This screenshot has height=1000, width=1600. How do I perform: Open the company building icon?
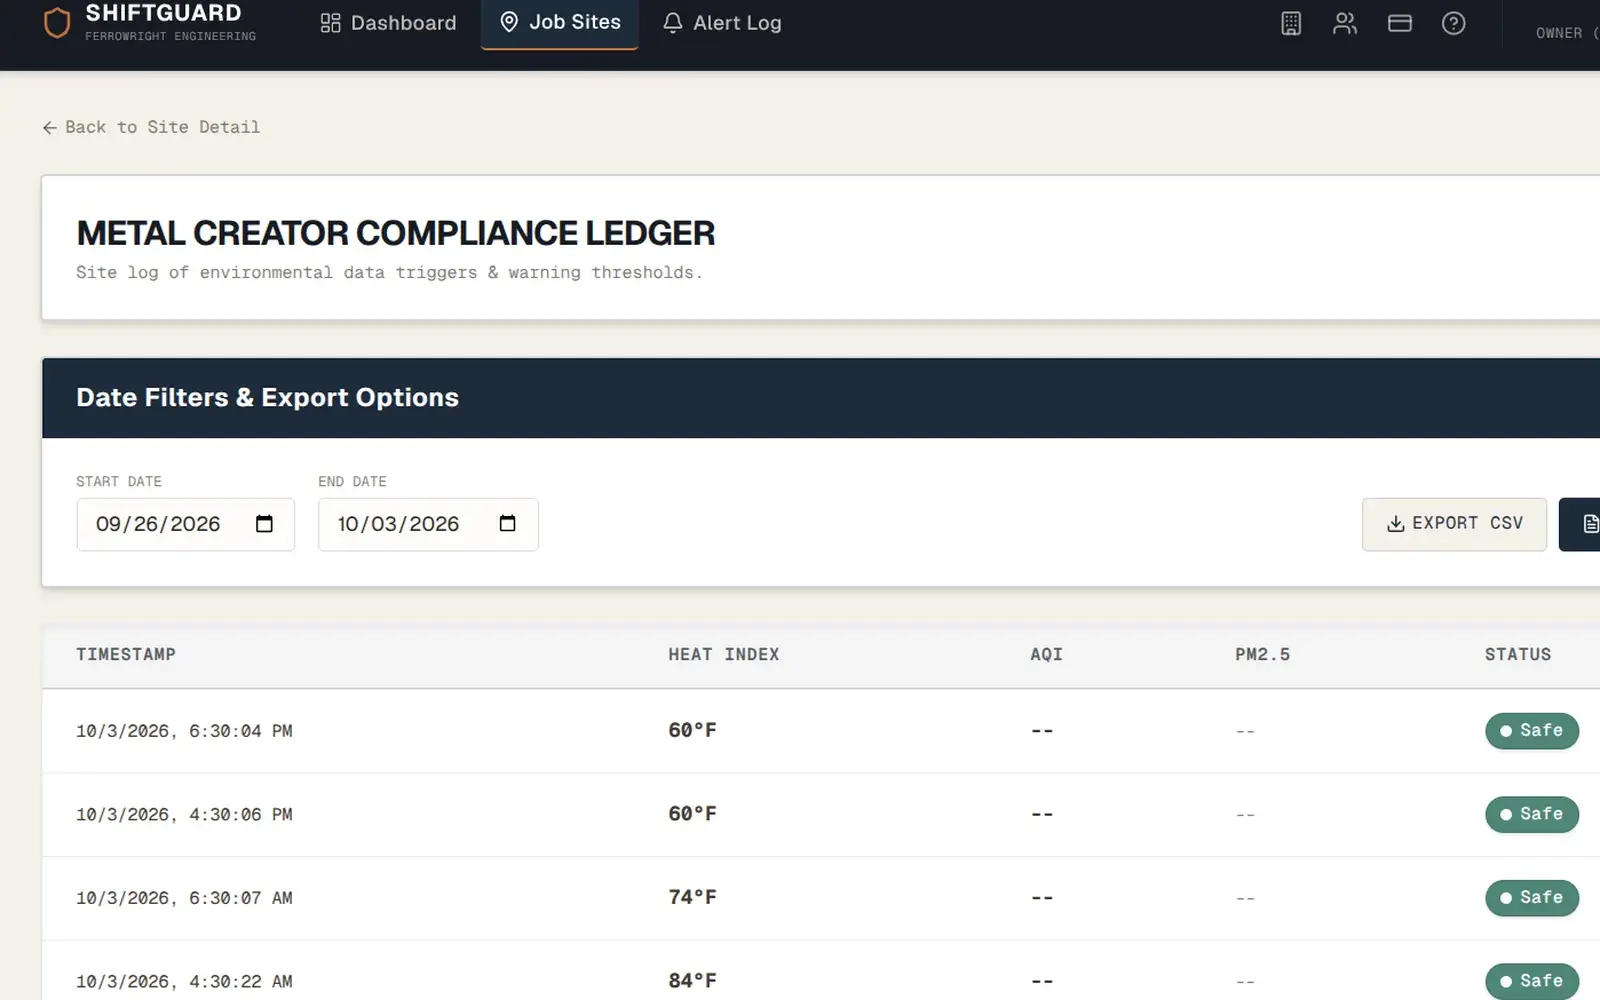1291,23
